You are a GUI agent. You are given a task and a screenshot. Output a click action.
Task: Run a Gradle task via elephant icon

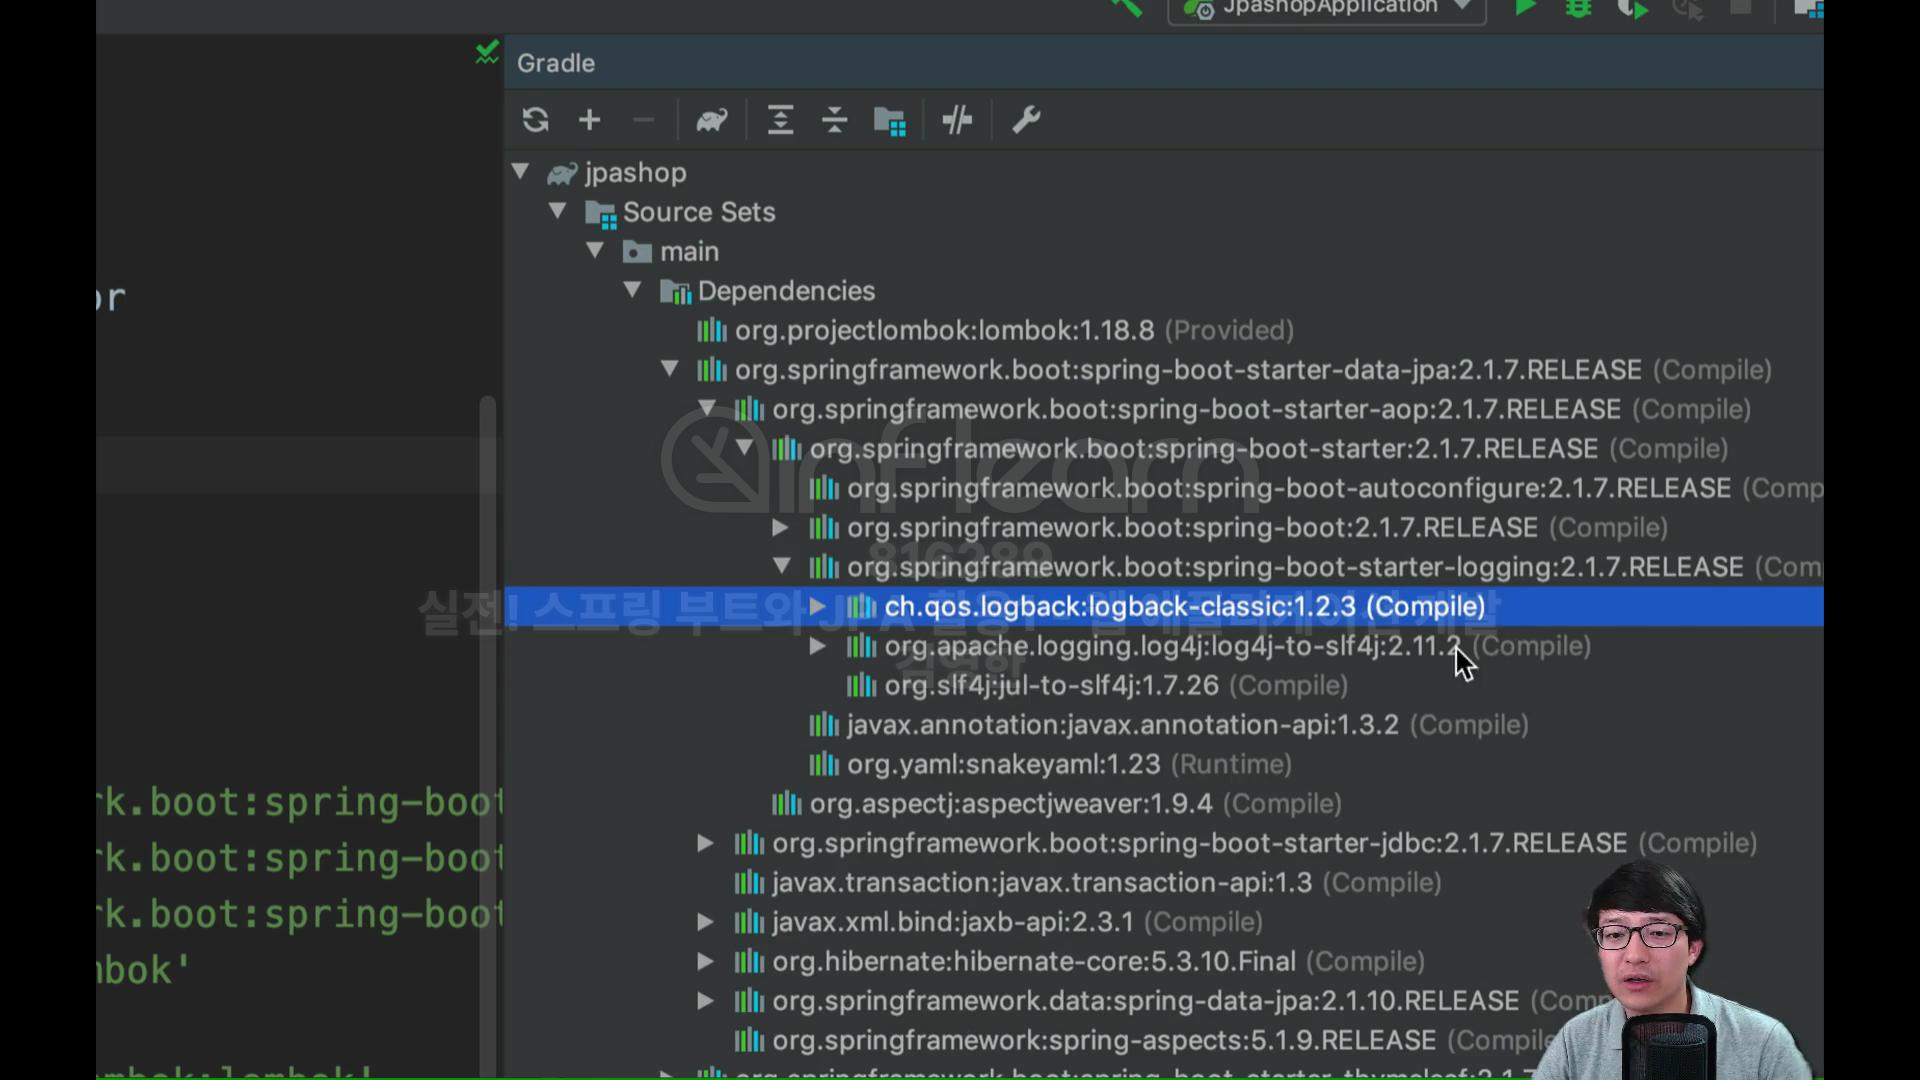[x=712, y=120]
